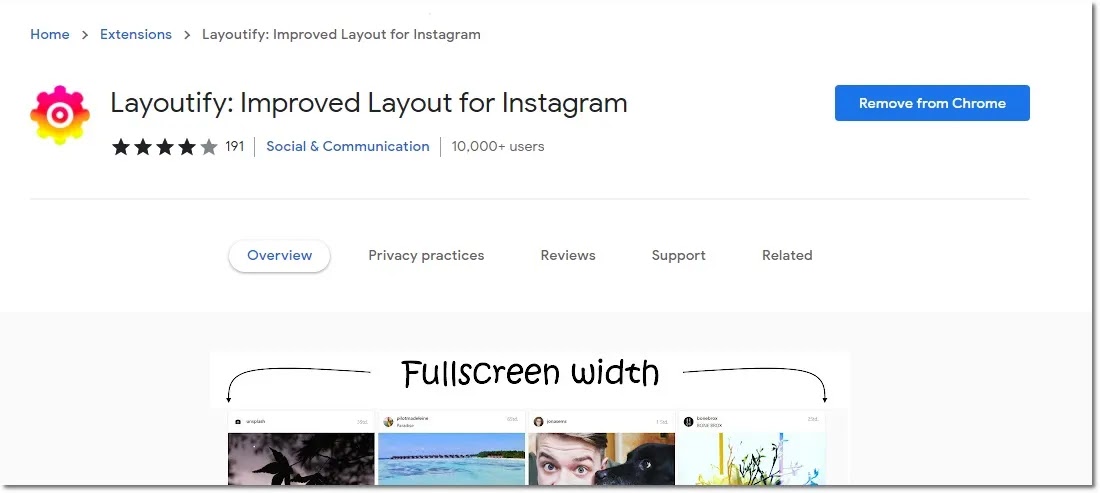The image size is (1100, 493).
Task: Click the black avatar beside the flowers post
Action: 688,421
